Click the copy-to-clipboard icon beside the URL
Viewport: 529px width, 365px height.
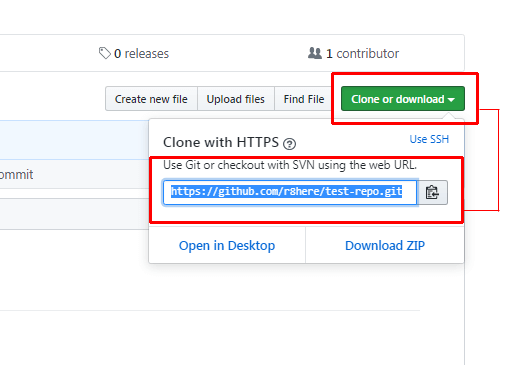click(433, 193)
